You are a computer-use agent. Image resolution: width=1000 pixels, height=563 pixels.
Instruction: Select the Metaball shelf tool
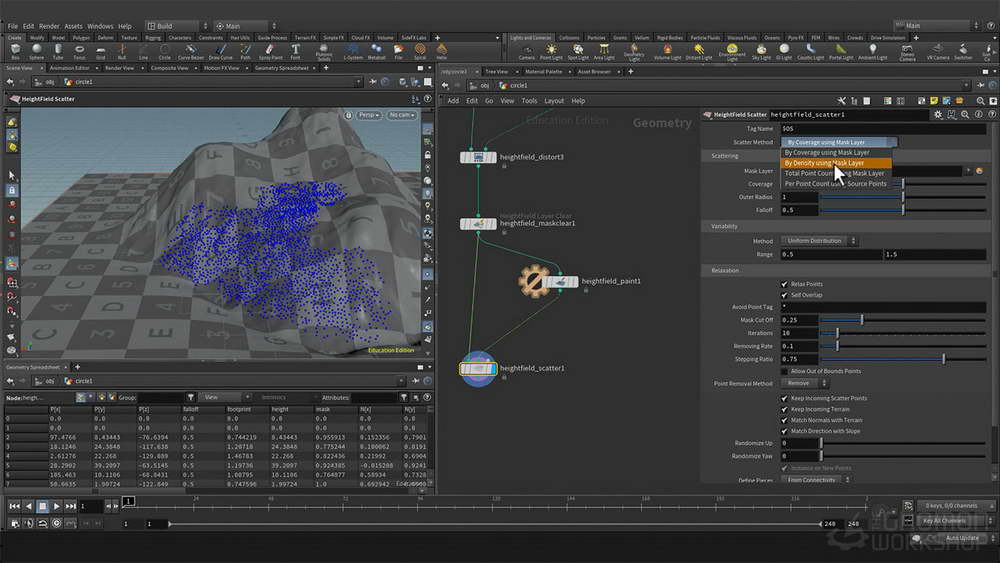tap(376, 51)
